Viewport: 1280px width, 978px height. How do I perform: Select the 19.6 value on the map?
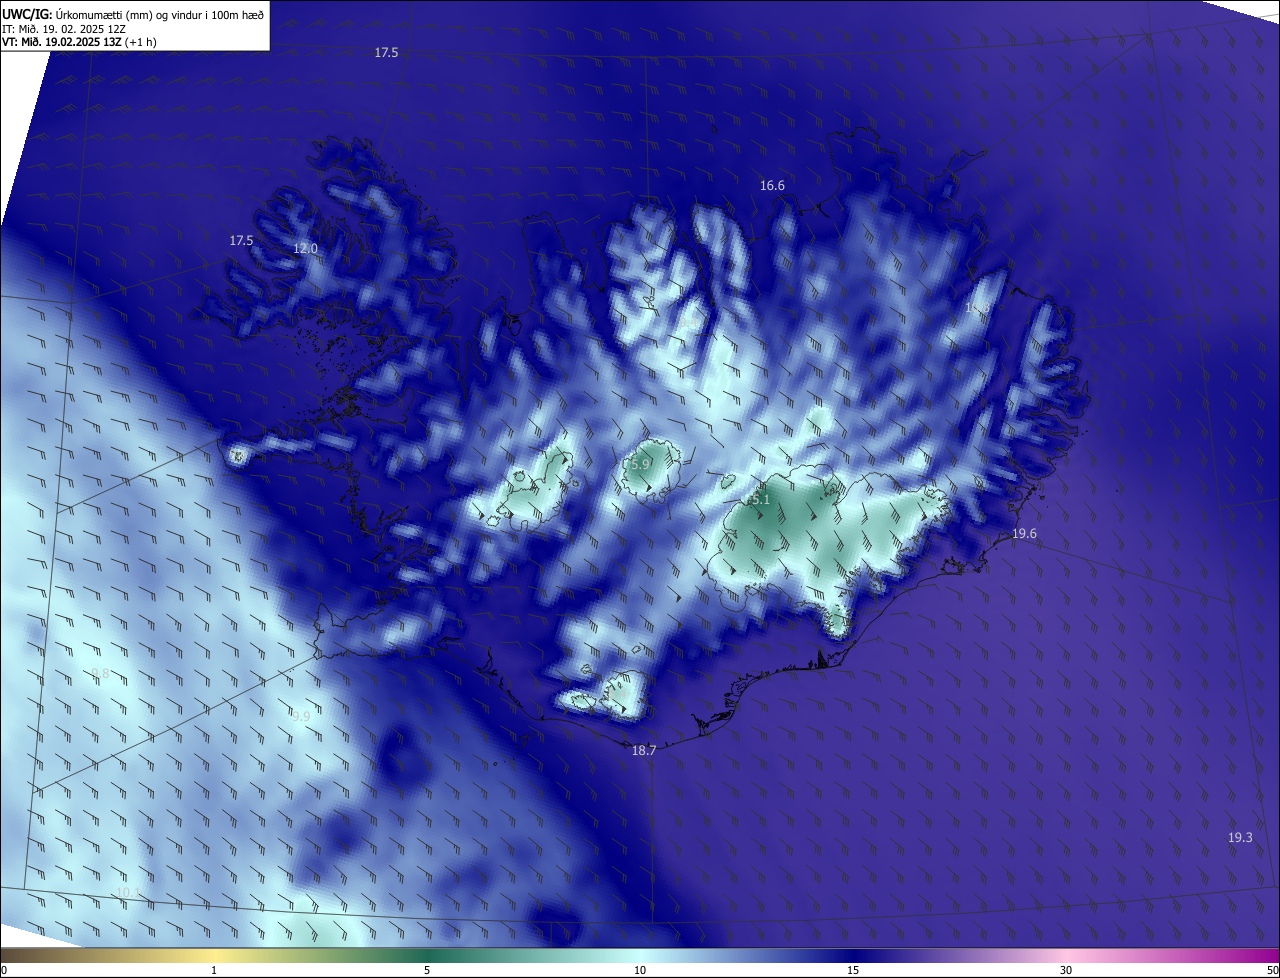click(x=1024, y=533)
